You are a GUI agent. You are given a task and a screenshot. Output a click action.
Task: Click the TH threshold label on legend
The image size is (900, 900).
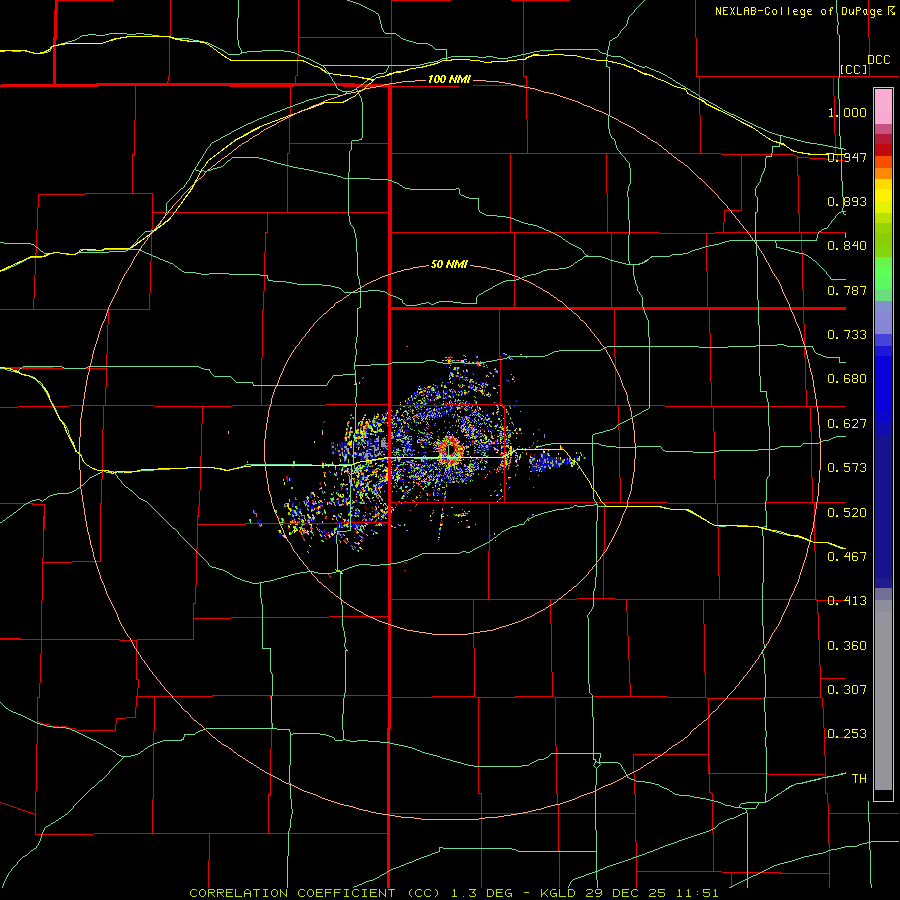tap(859, 779)
